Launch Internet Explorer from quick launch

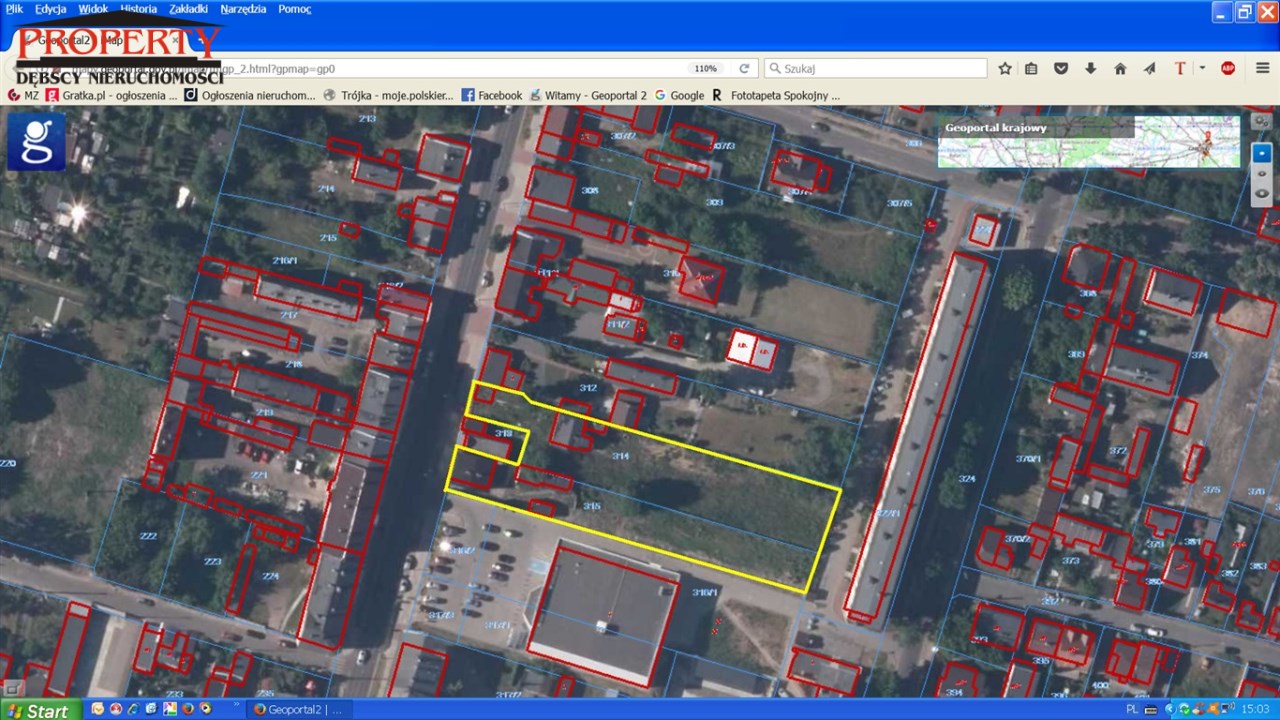[134, 709]
